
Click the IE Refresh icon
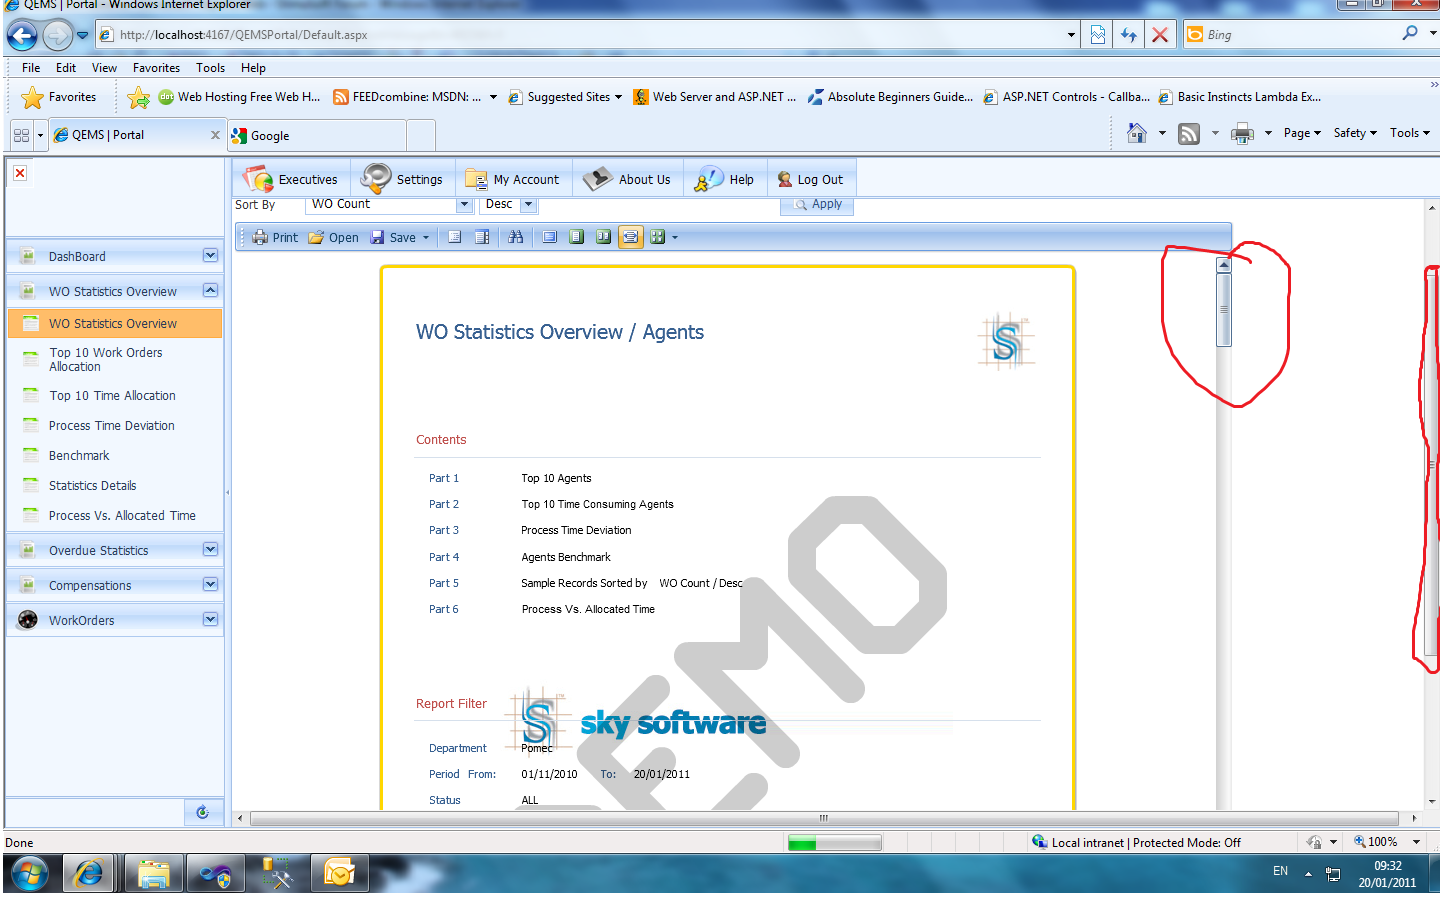[x=1129, y=35]
